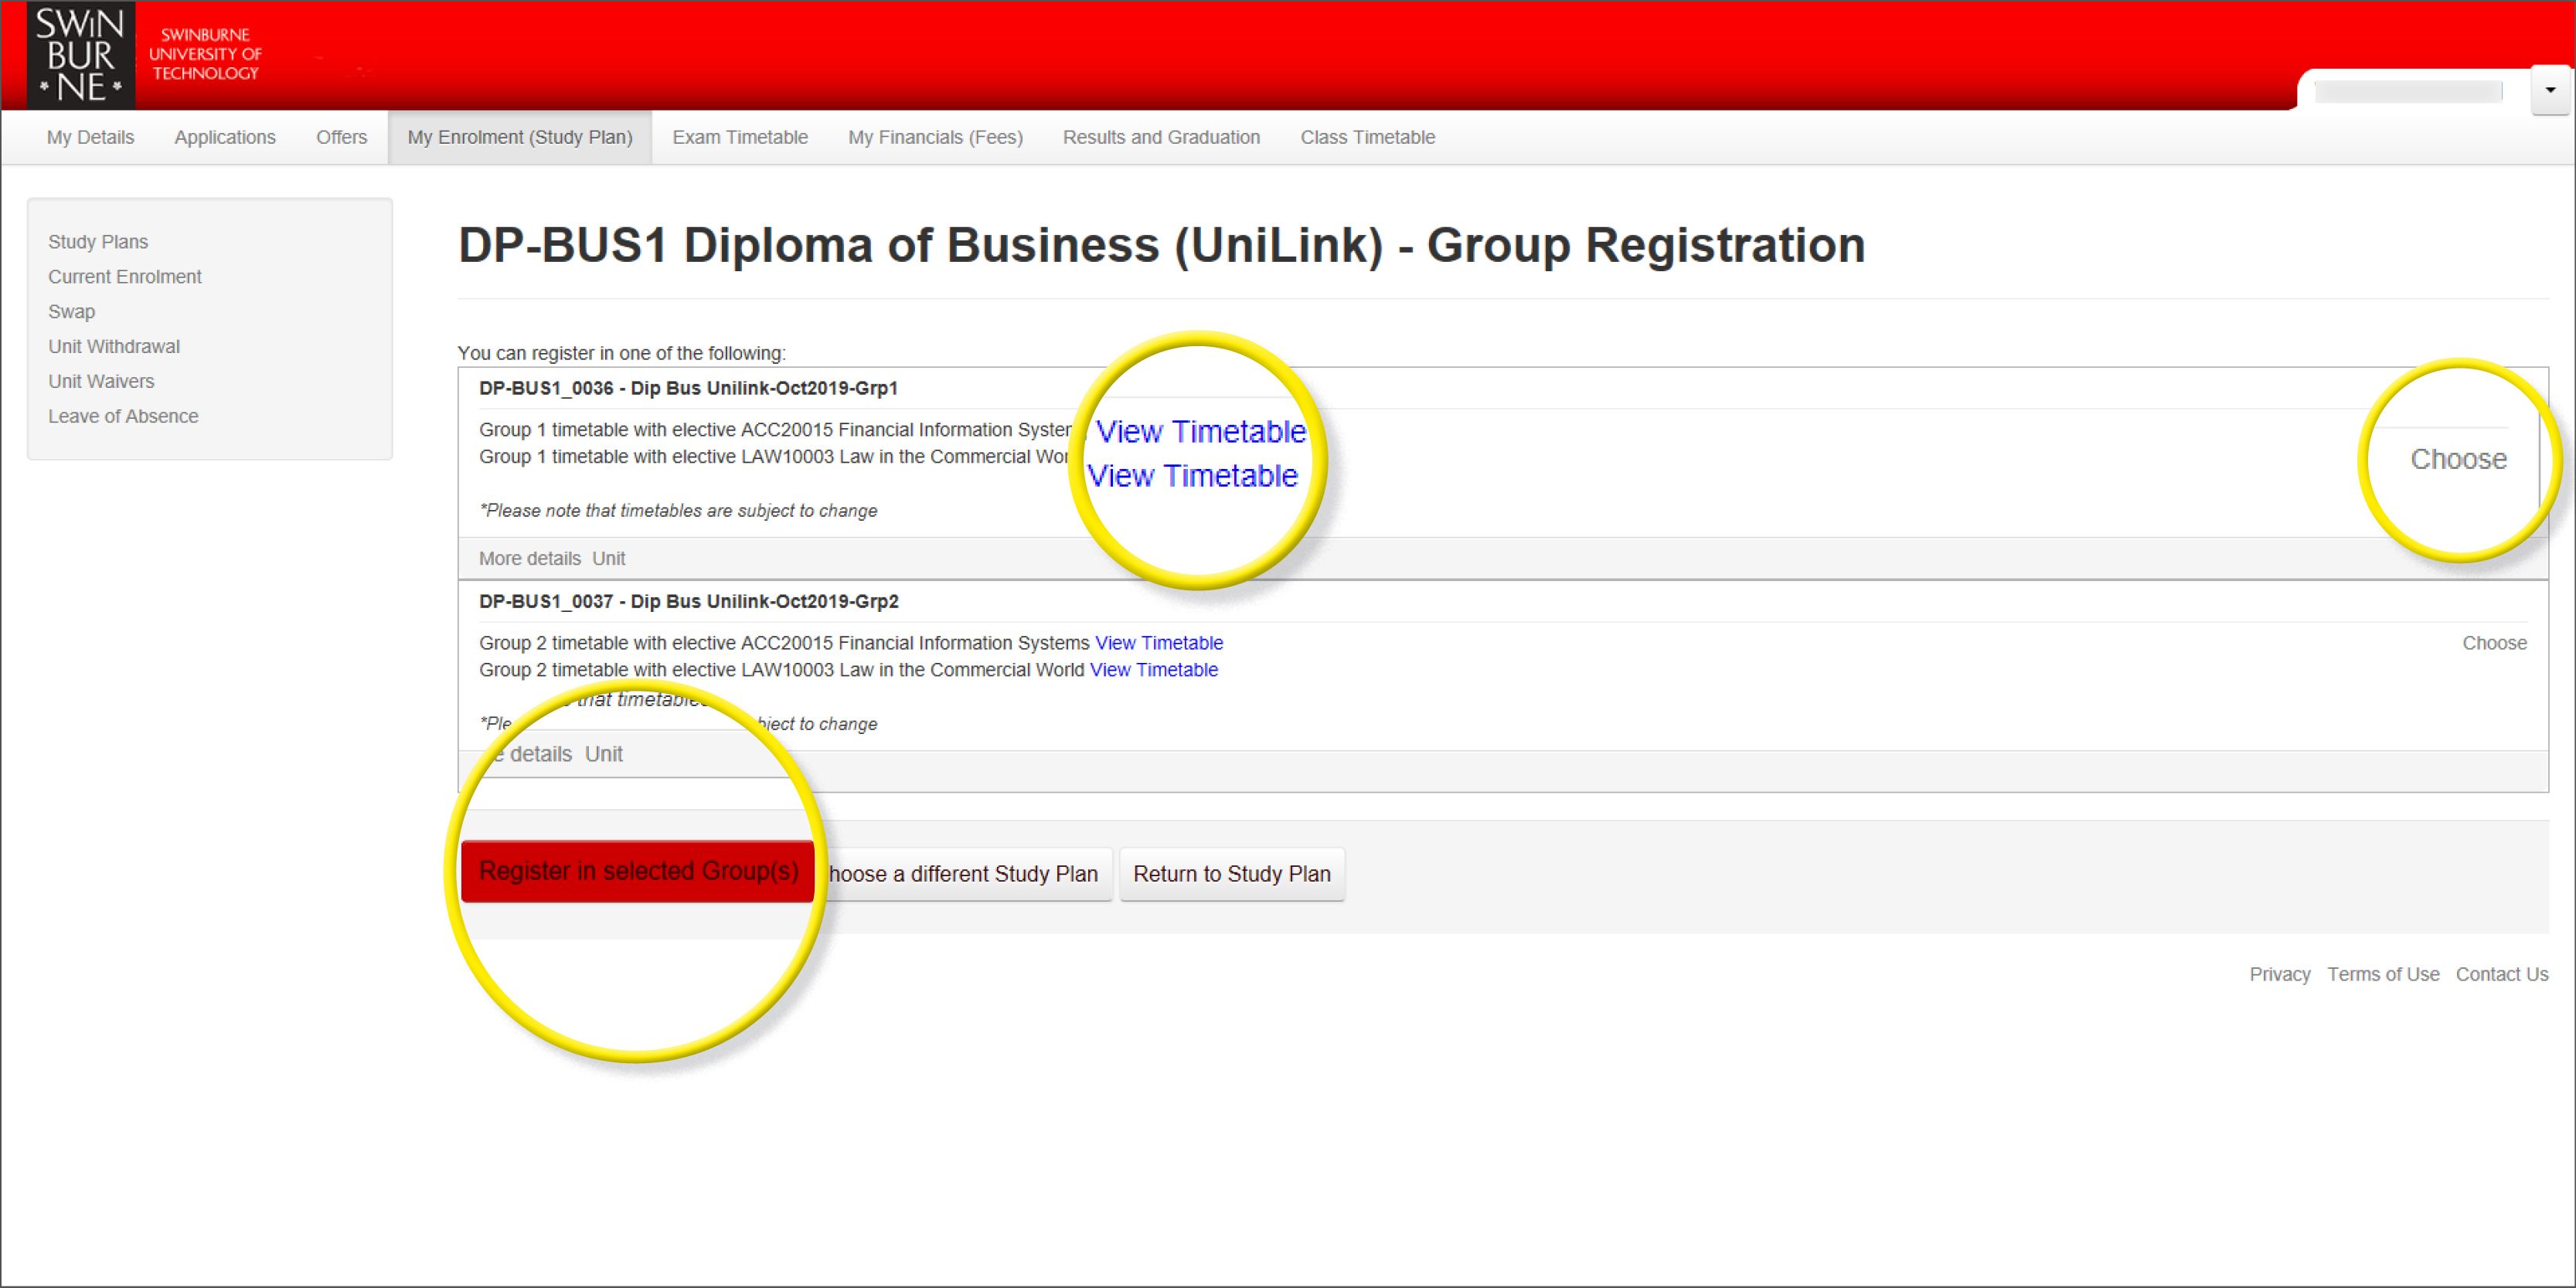Open the Exam Timetable tab
The height and width of the screenshot is (1288, 2576).
tap(740, 138)
